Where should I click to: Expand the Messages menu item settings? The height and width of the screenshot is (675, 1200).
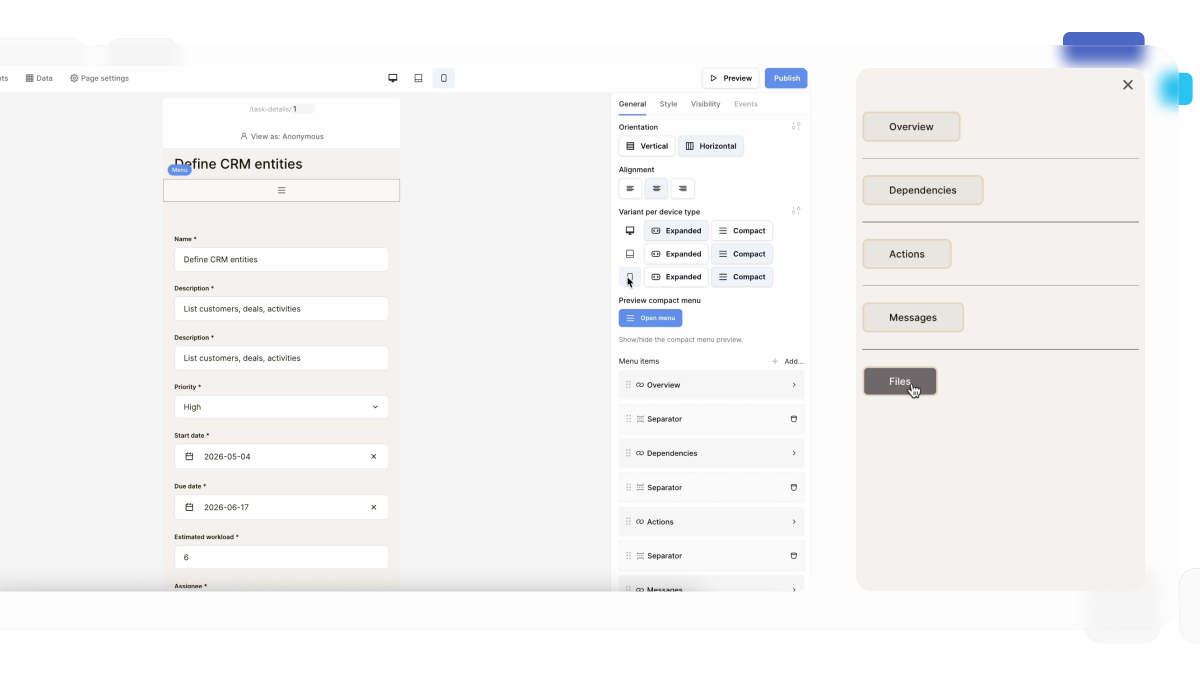tap(794, 590)
